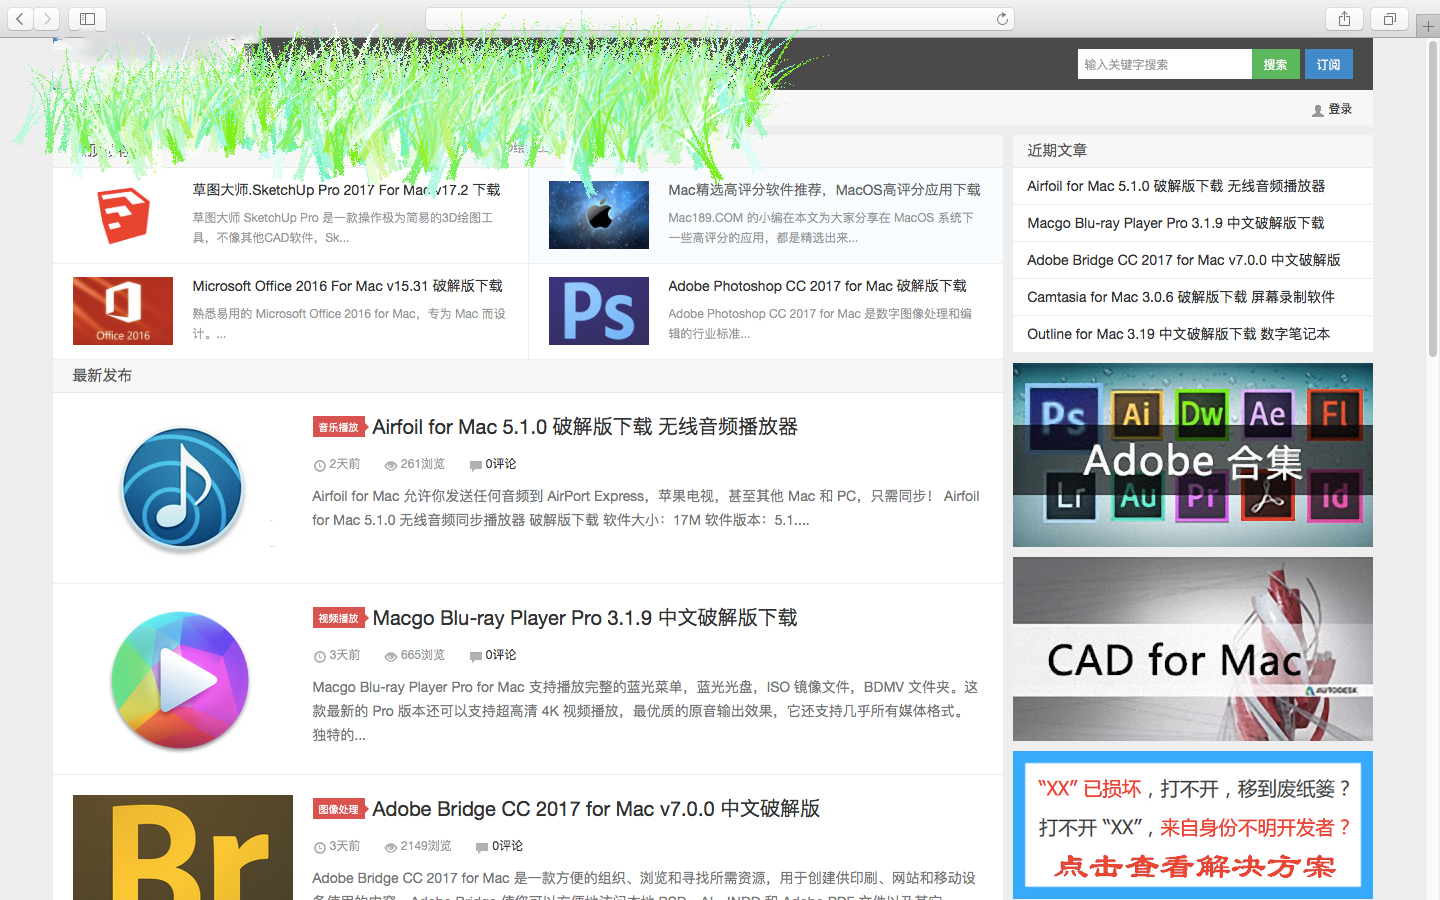Click the 665浏览 view count text
Image resolution: width=1440 pixels, height=900 pixels.
(x=422, y=655)
